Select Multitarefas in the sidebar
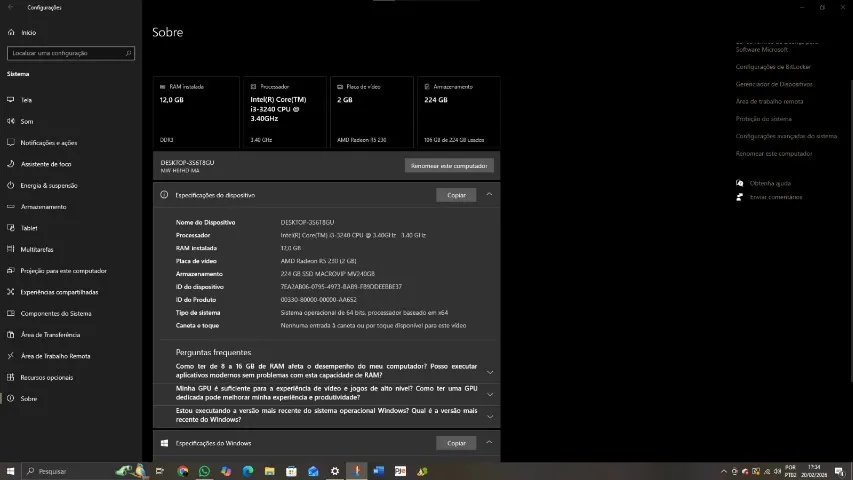853x480 pixels. click(x=37, y=249)
